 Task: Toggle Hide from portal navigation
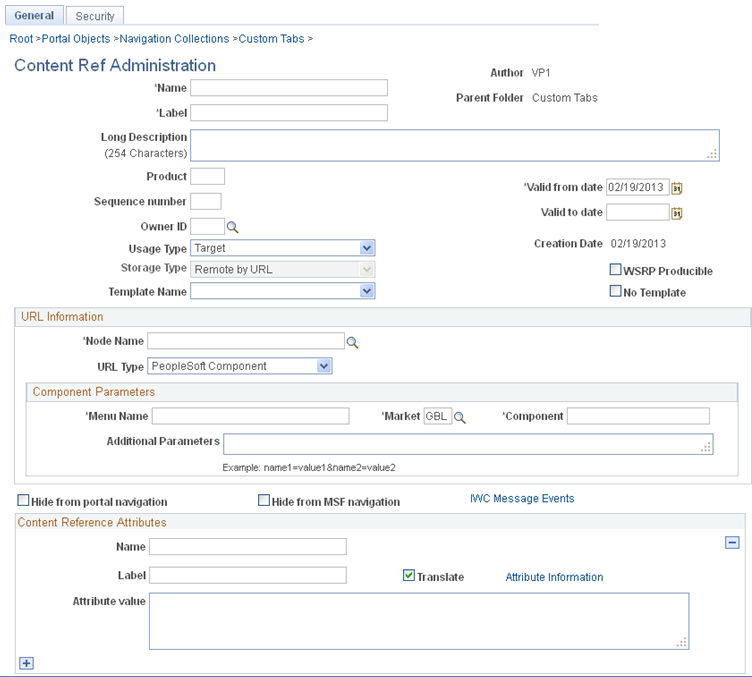(23, 501)
